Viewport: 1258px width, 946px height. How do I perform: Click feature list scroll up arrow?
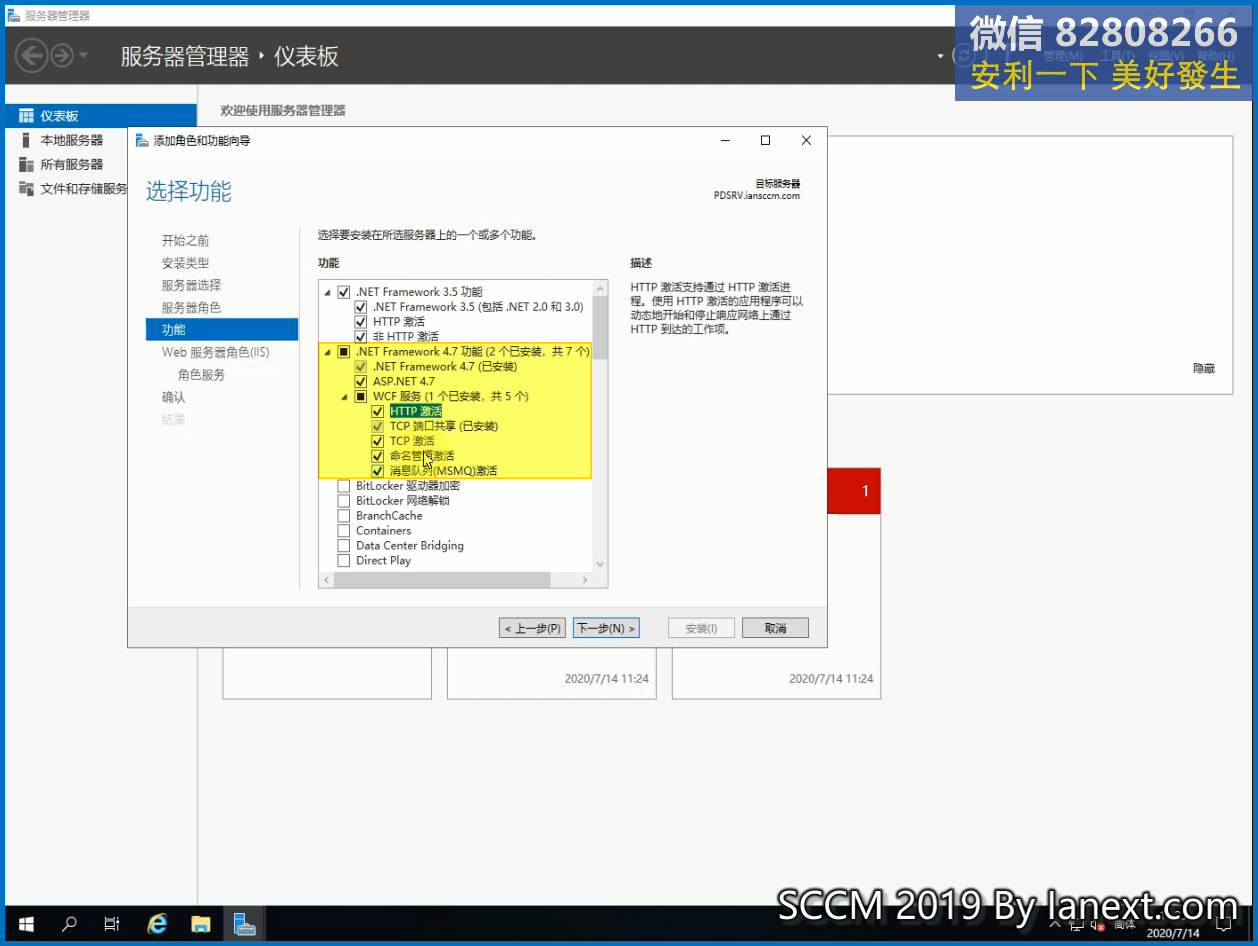pos(600,289)
